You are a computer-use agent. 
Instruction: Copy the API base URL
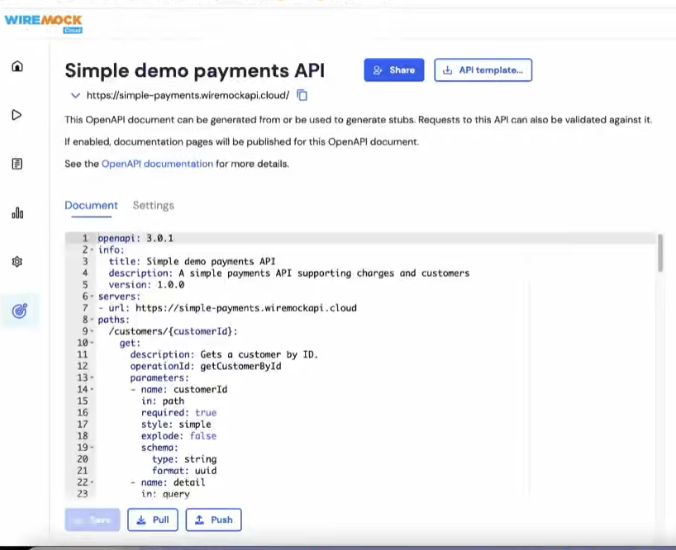[x=302, y=95]
